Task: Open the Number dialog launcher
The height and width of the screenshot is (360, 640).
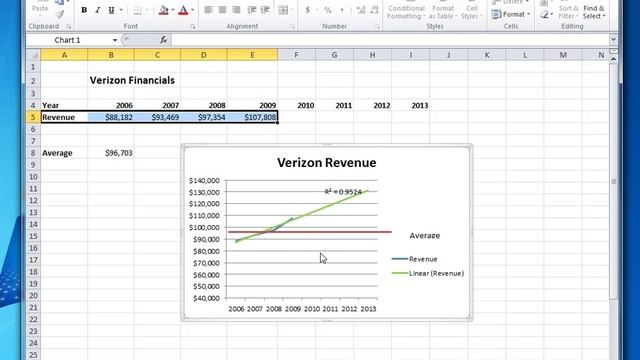Action: (377, 27)
